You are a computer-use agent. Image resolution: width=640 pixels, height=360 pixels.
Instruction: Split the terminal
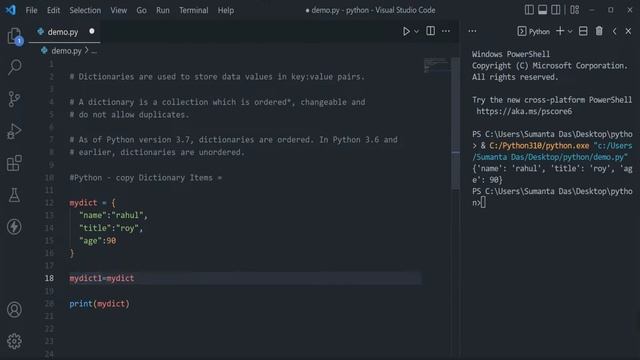click(583, 31)
